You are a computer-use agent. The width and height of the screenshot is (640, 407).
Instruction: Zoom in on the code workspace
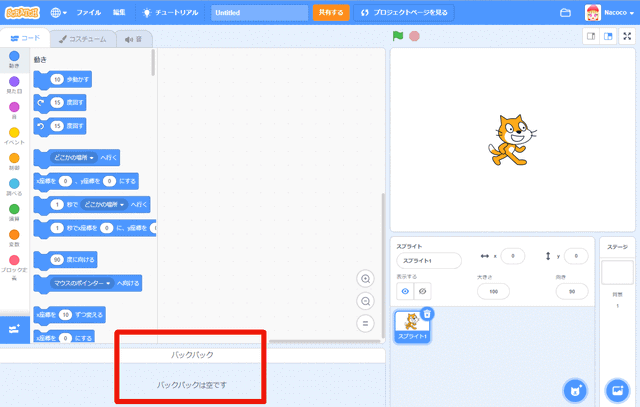pos(366,279)
